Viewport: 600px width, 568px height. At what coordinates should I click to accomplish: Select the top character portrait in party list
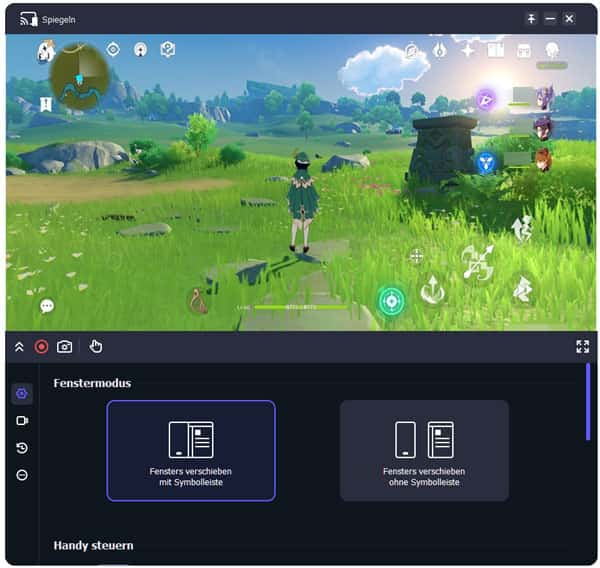click(544, 97)
